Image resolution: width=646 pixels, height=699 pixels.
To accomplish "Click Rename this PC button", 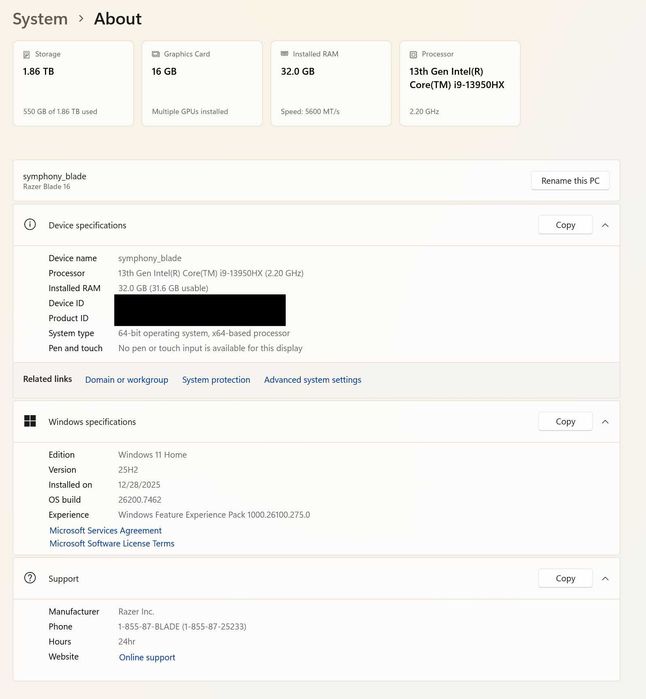I will pos(570,181).
